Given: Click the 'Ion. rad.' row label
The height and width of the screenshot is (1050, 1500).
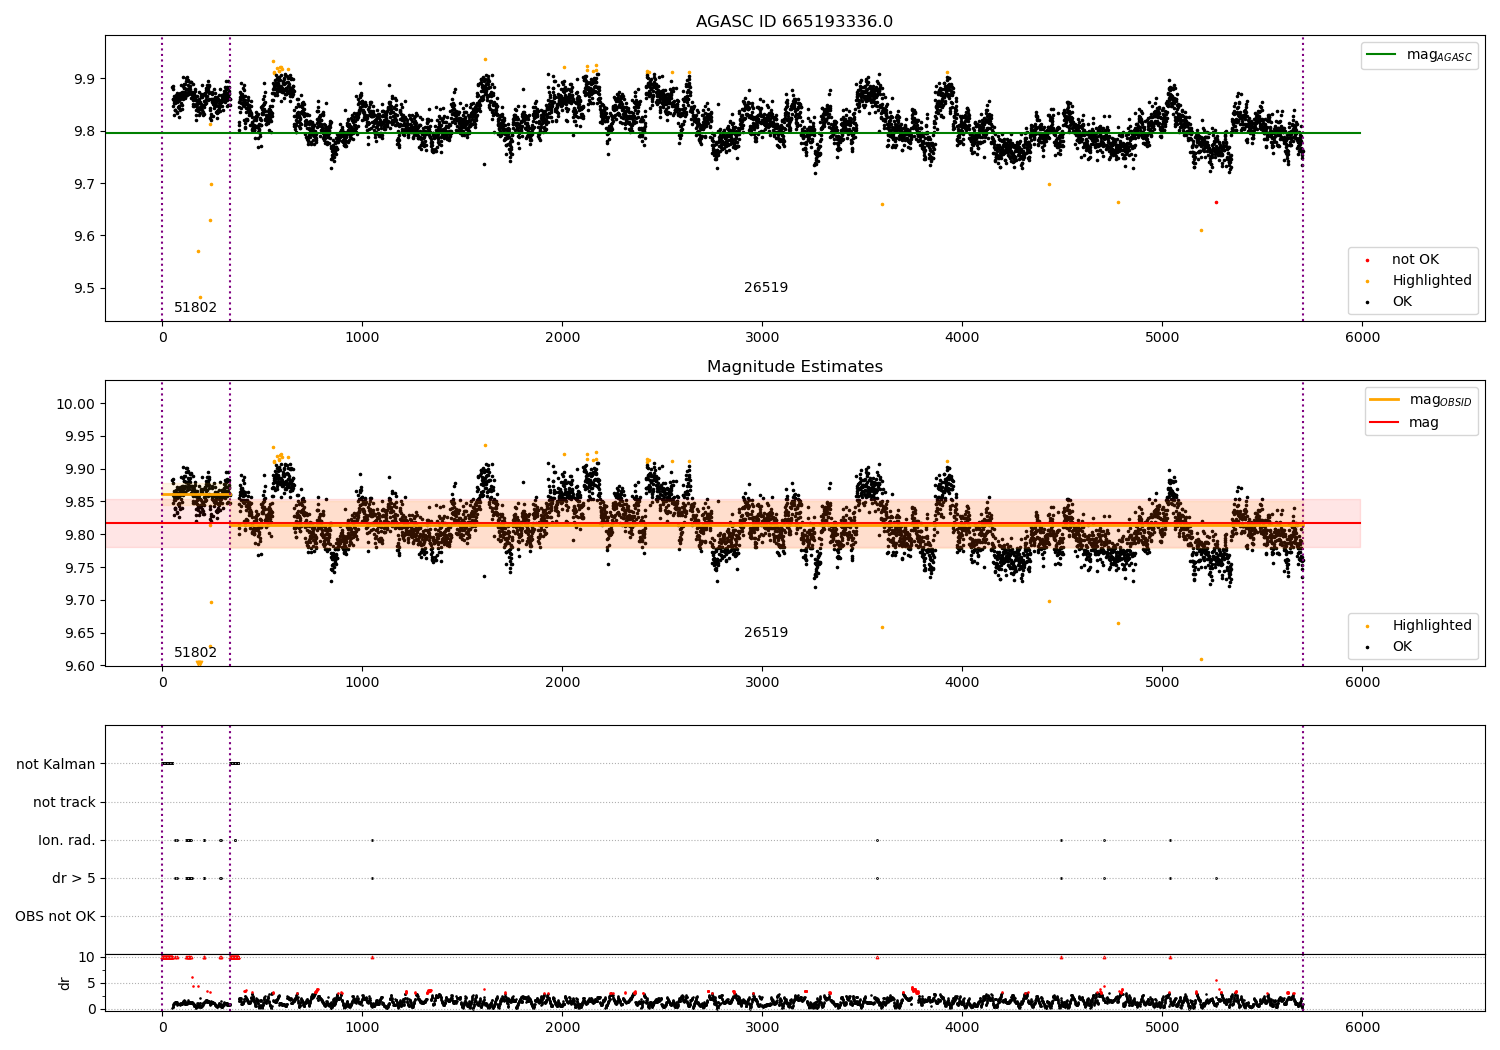Looking at the screenshot, I should tap(67, 840).
